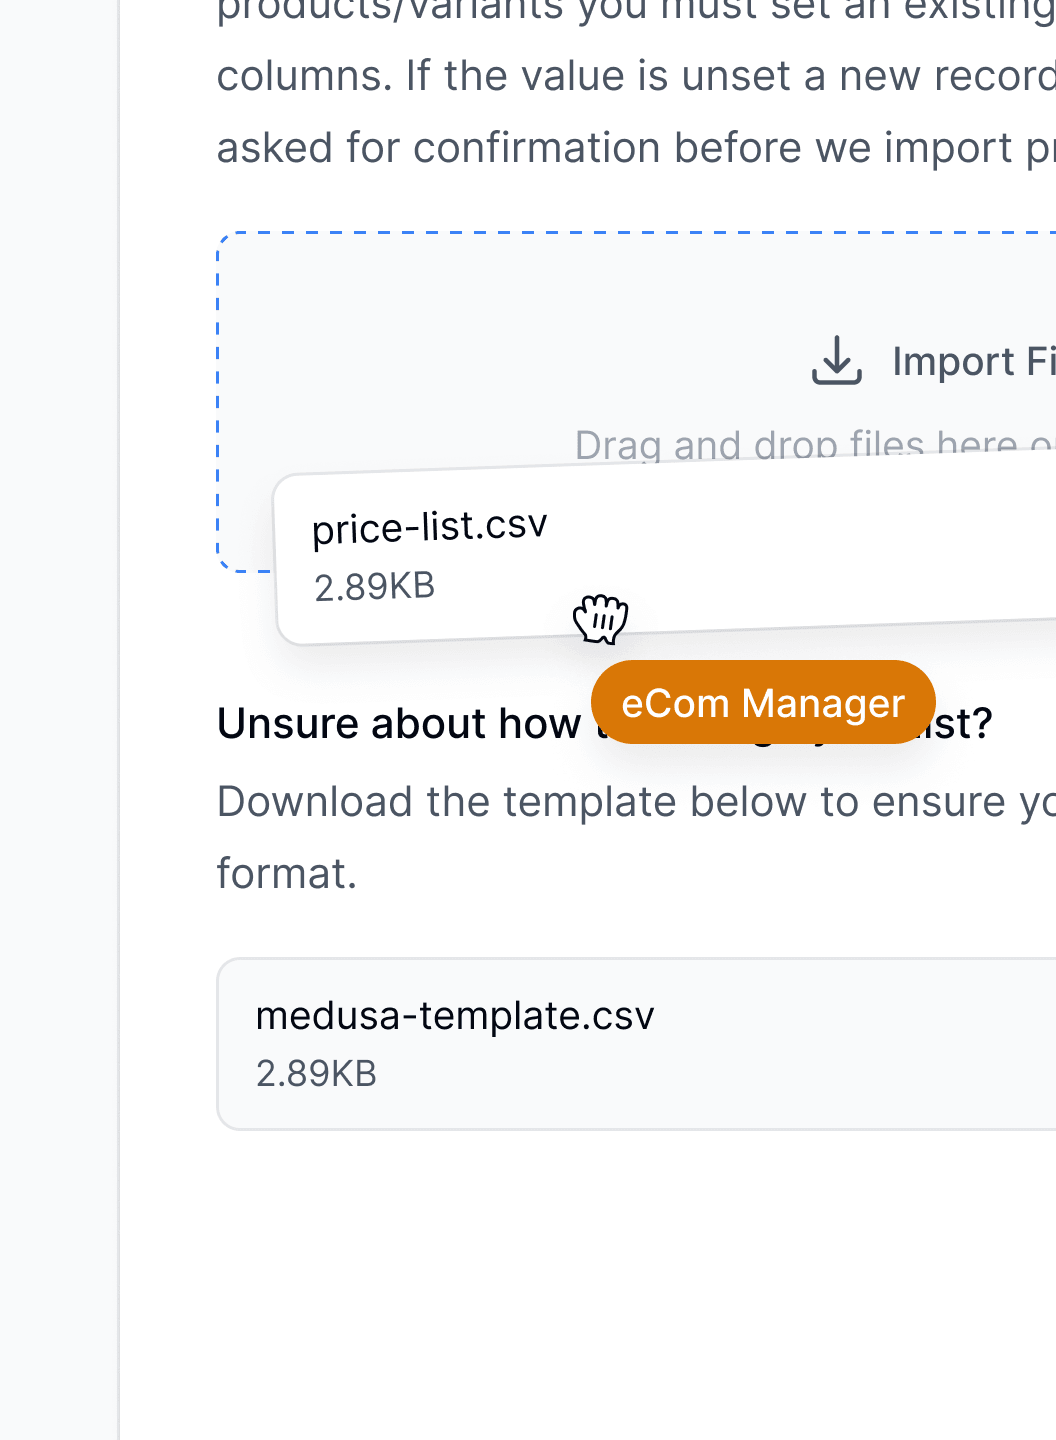Click the Drag and drop files hint text
Viewport: 1056px width, 1440px height.
point(814,443)
